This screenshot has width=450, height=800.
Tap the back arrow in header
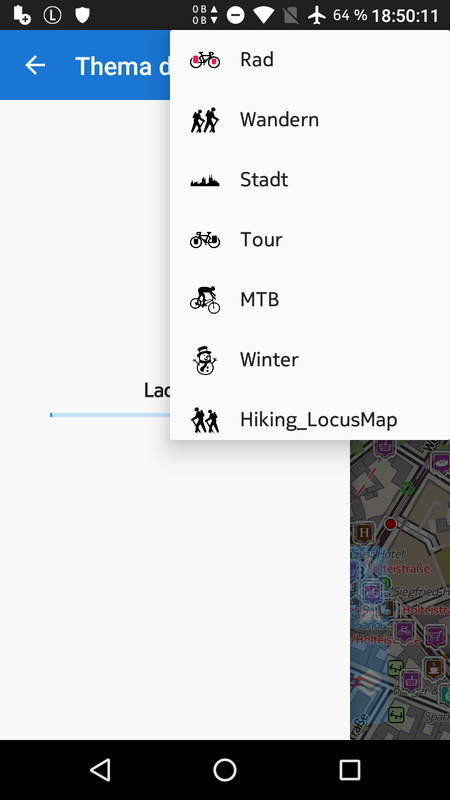point(35,65)
